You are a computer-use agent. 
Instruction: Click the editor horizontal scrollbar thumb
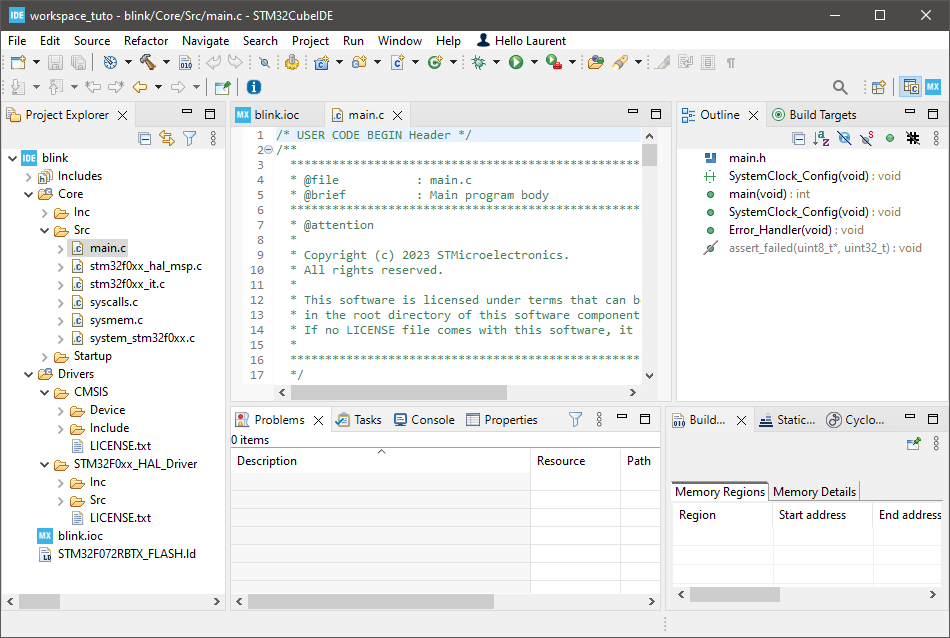(x=399, y=393)
